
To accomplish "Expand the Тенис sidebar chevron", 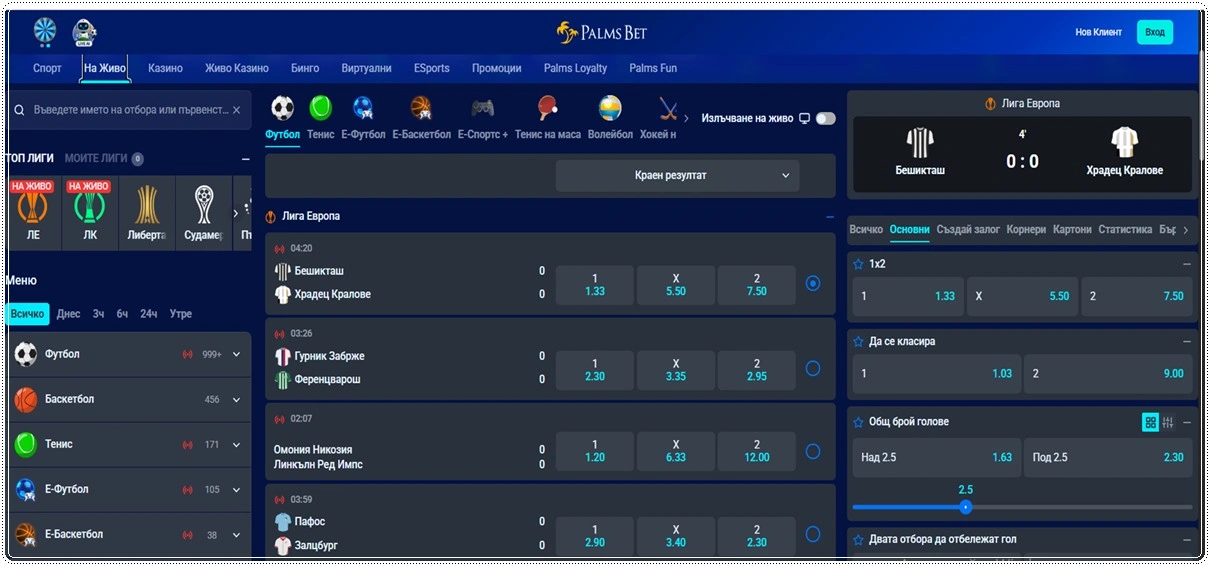I will [237, 444].
